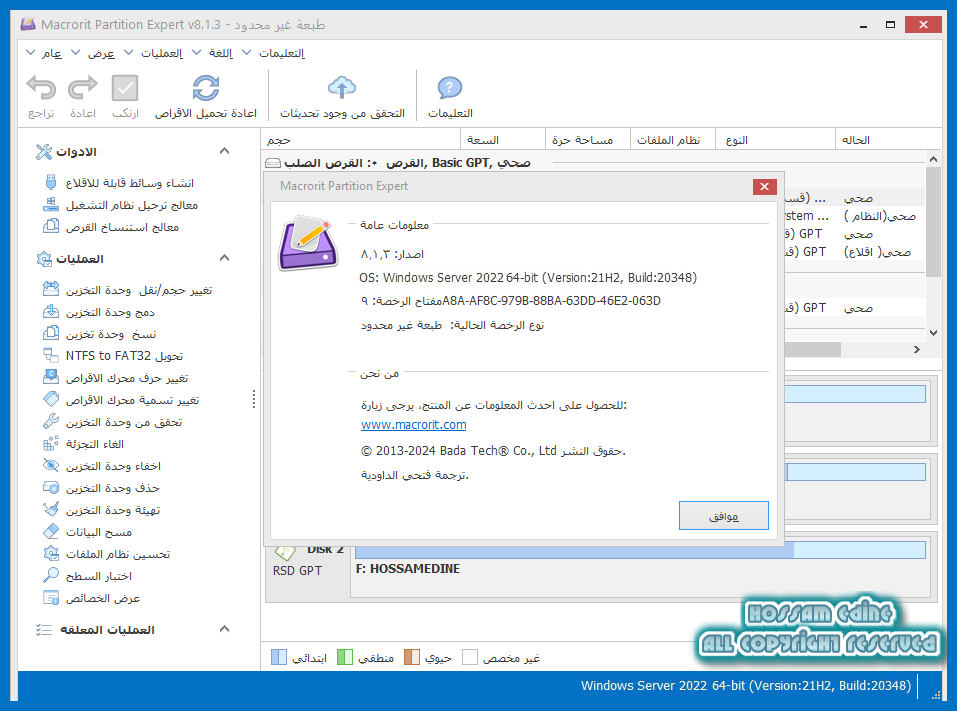Select the Hide volume eye icon

pos(51,465)
